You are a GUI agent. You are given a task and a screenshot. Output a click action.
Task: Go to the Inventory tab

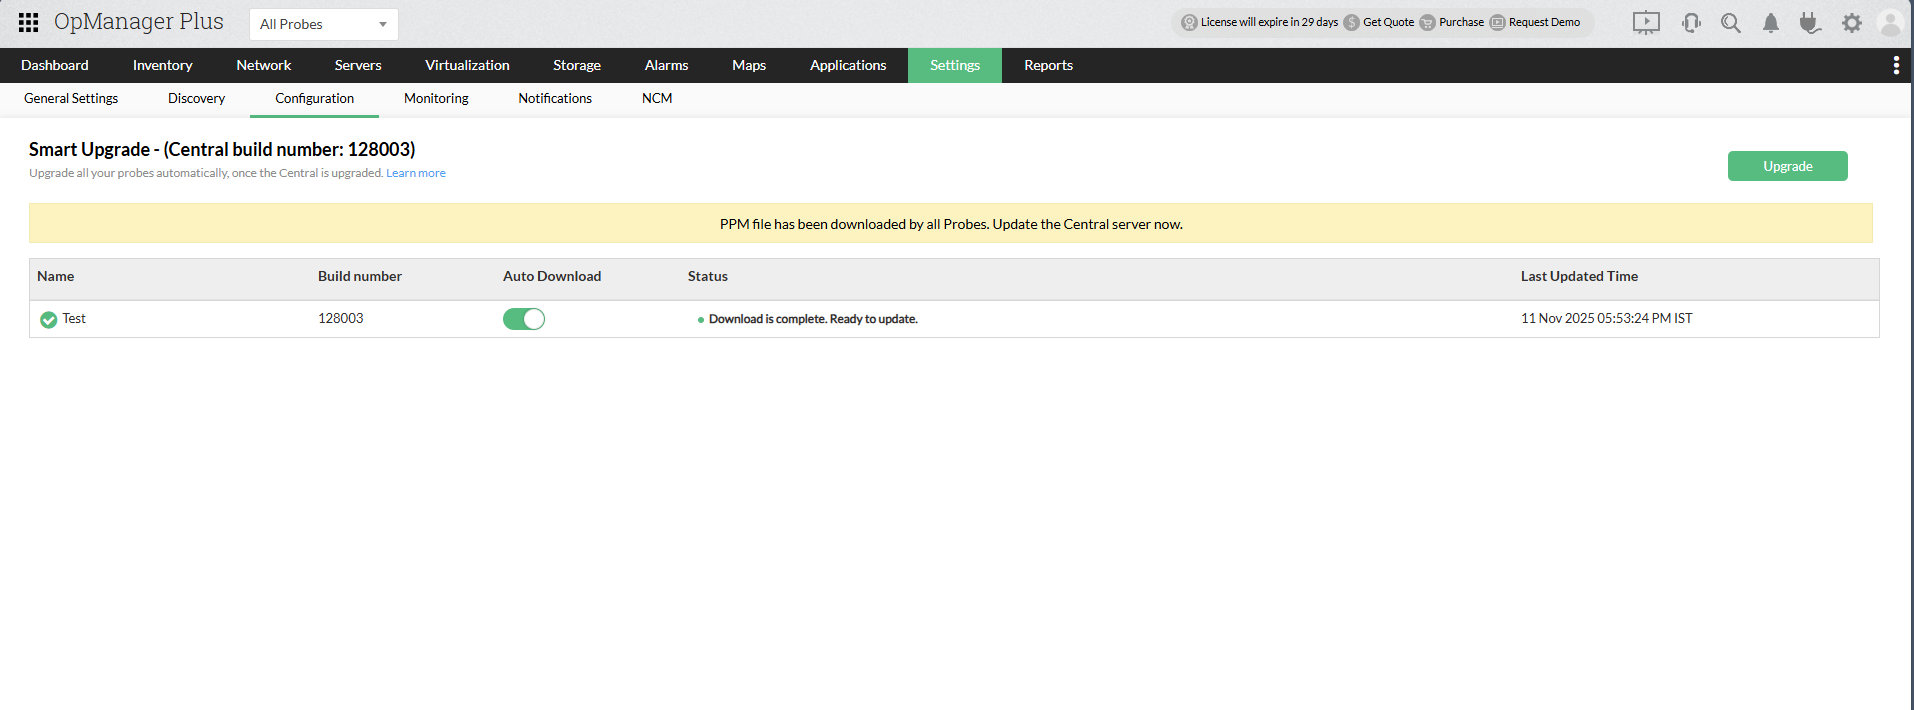[x=162, y=65]
